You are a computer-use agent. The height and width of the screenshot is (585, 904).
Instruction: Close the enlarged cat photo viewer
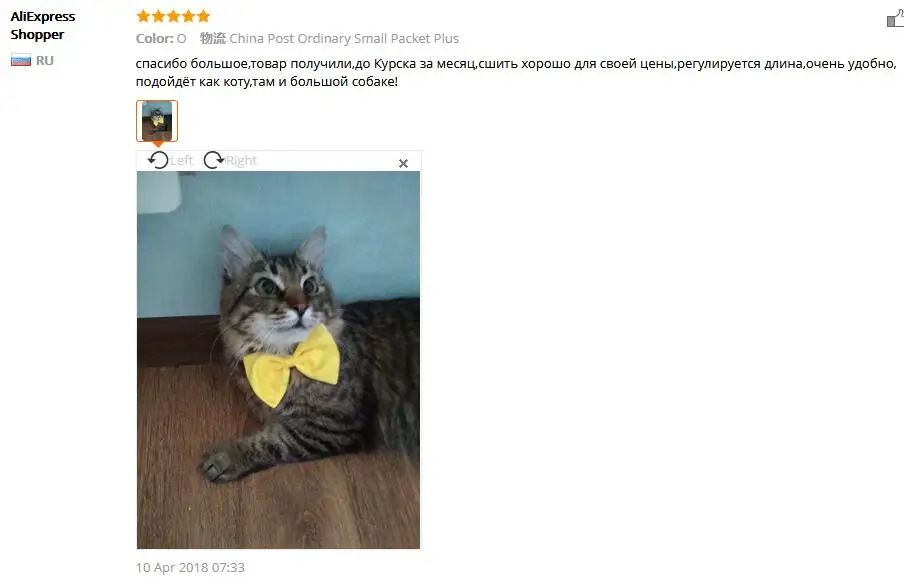pyautogui.click(x=404, y=163)
